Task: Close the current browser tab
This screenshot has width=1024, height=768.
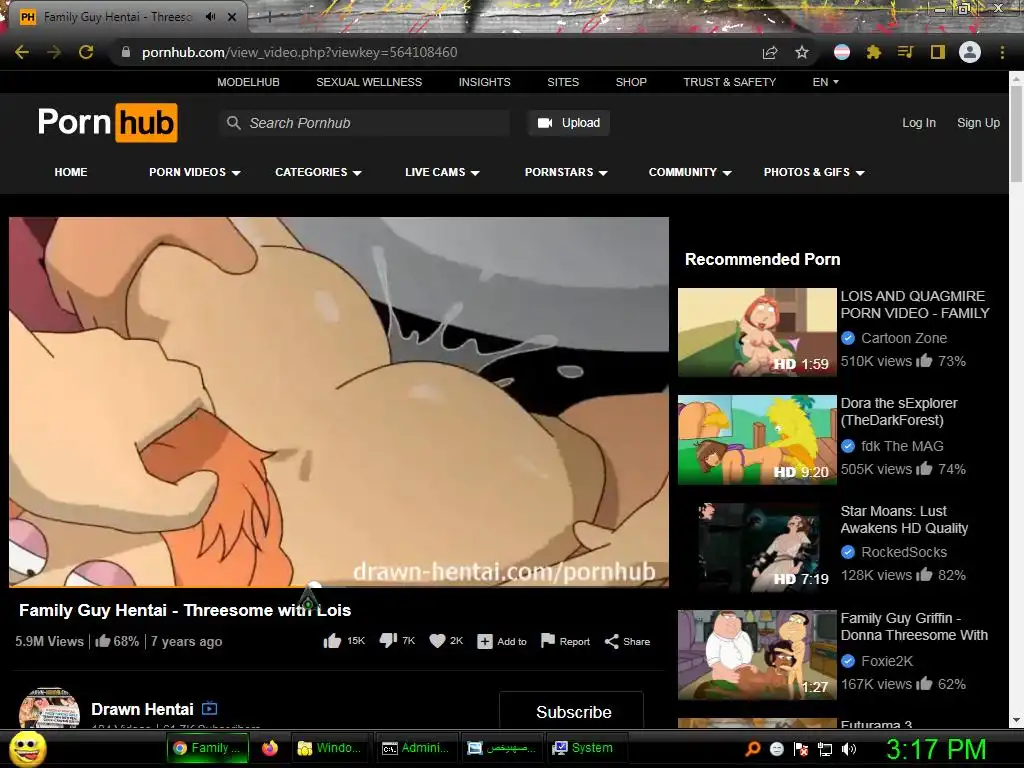Action: tap(232, 17)
